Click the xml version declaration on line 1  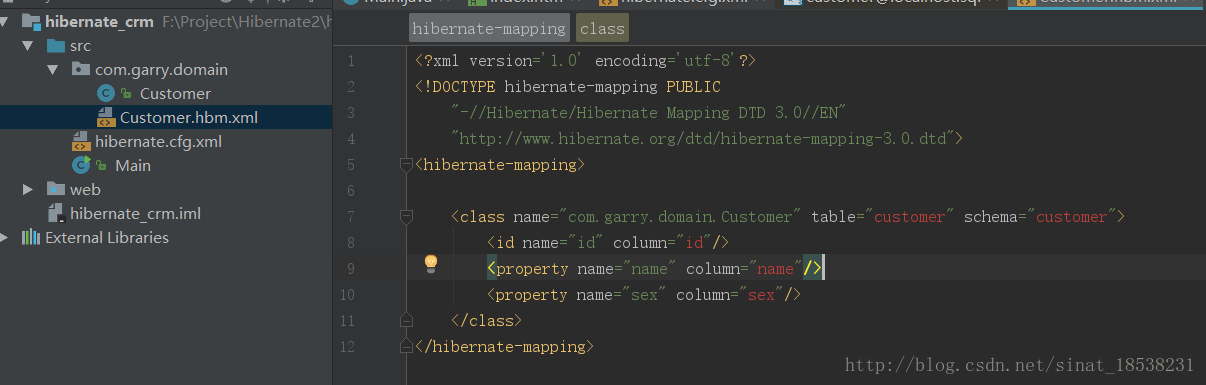coord(585,61)
